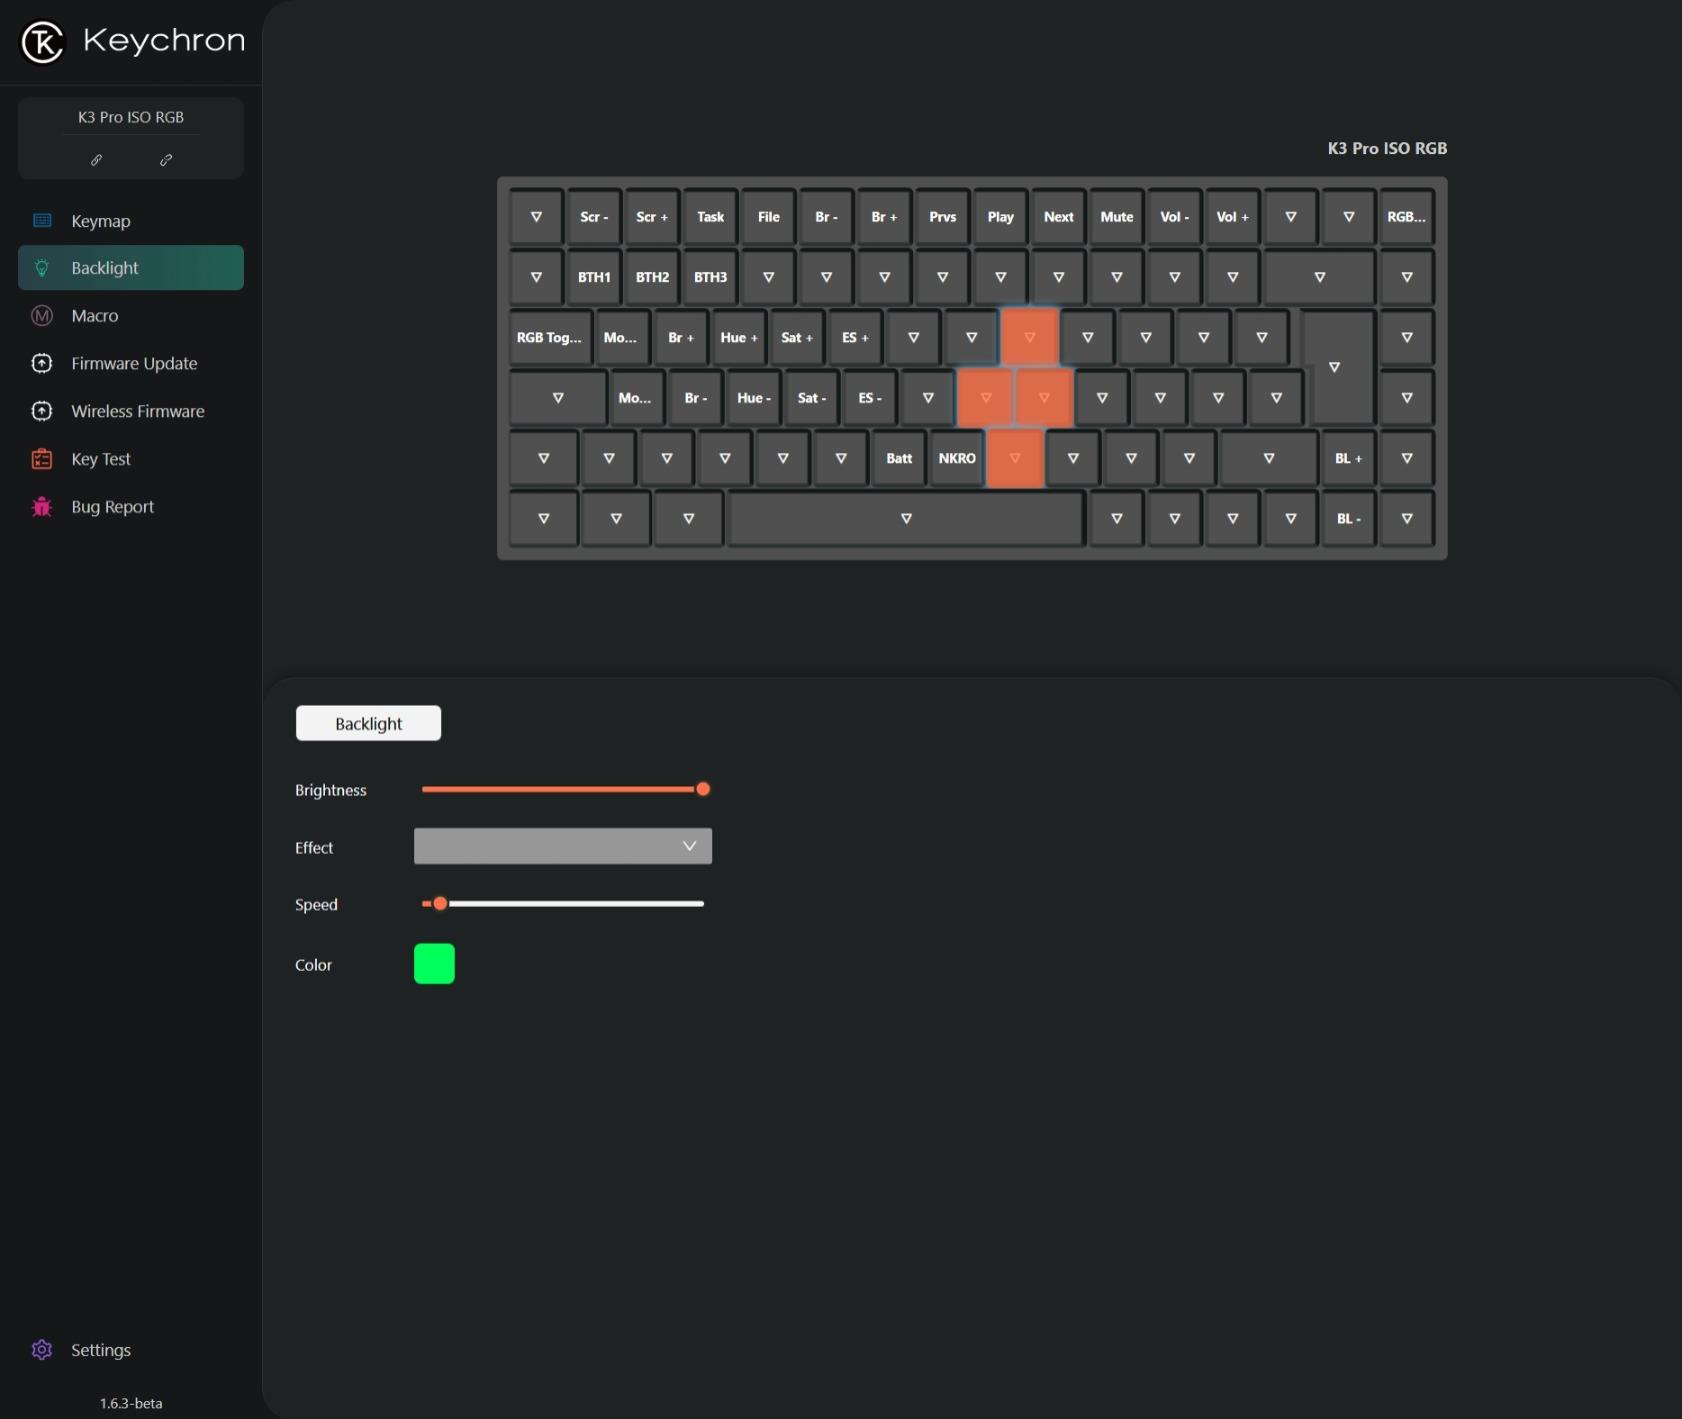Select the BL + key
This screenshot has width=1682, height=1419.
[1348, 458]
